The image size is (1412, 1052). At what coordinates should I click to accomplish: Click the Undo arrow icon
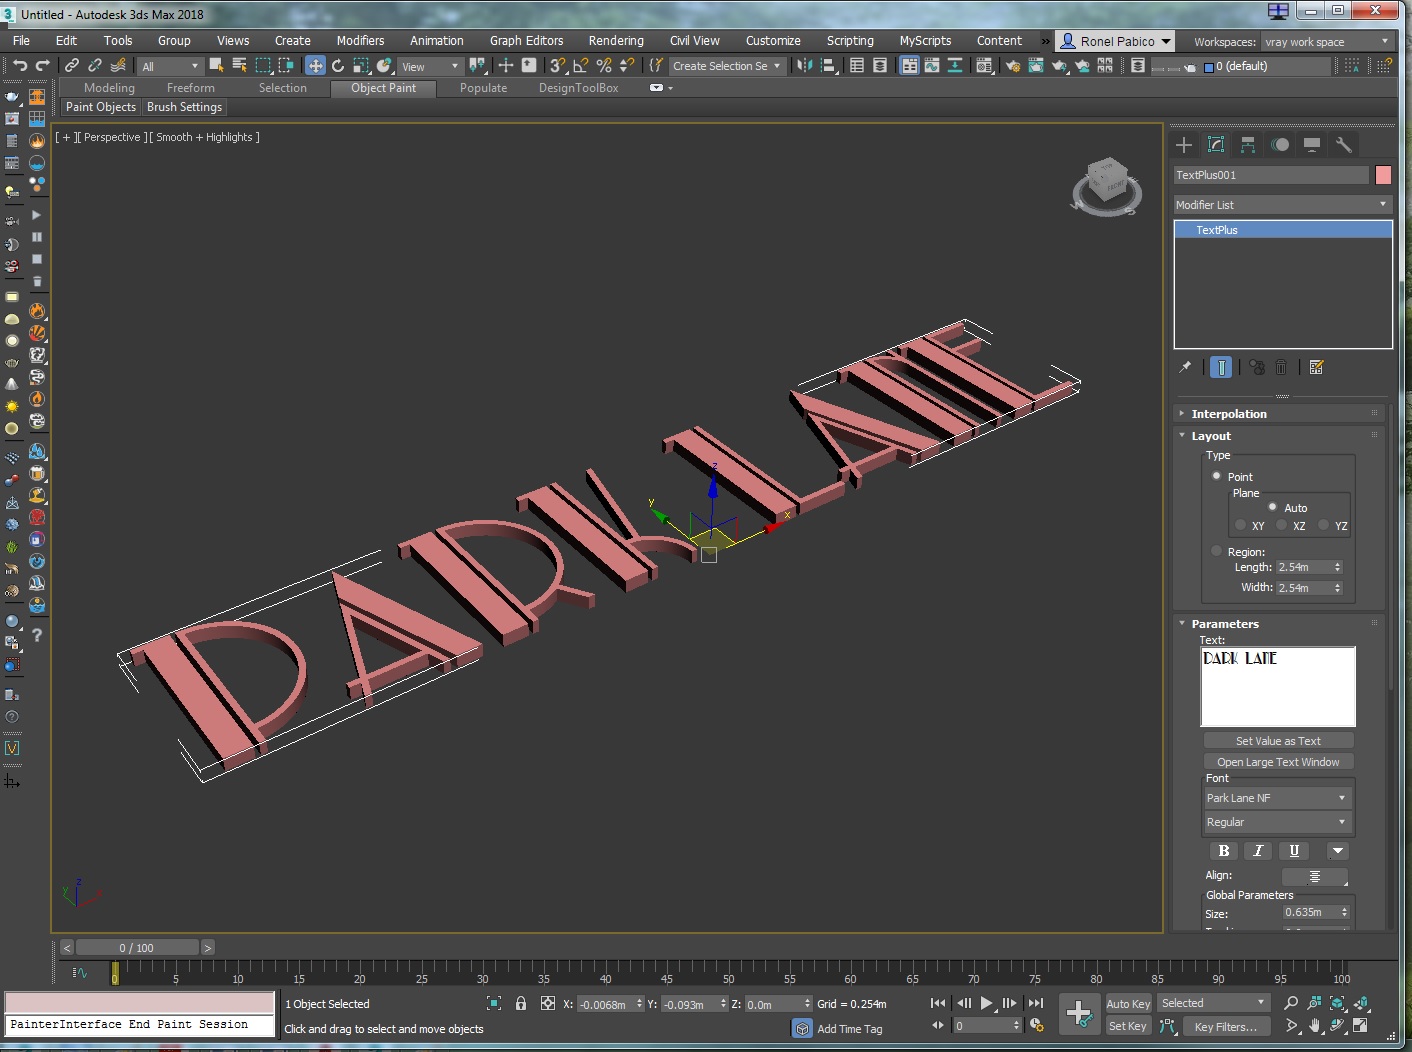pyautogui.click(x=20, y=66)
